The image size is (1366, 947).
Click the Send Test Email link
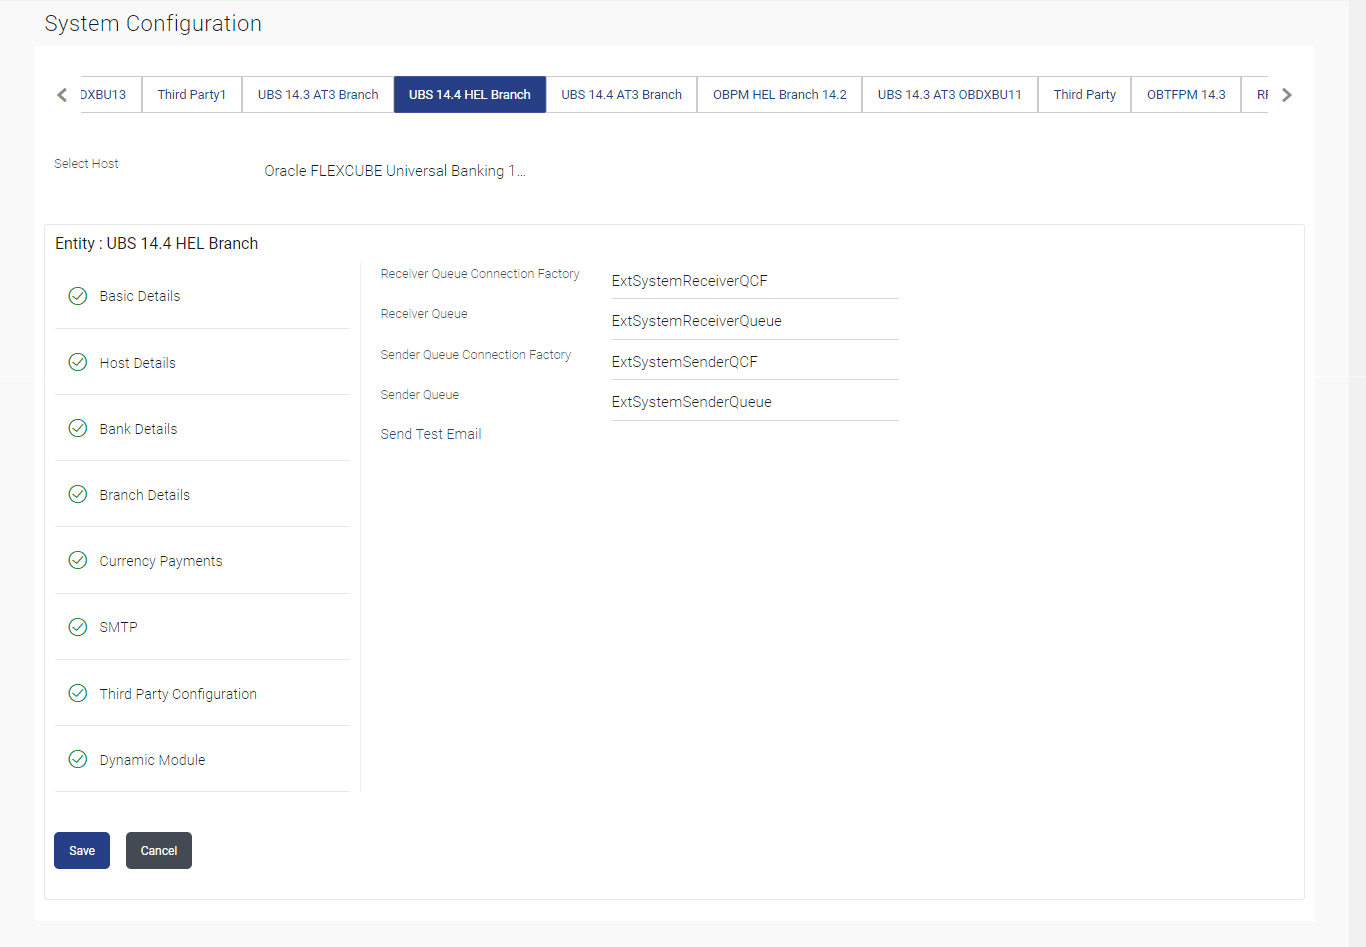point(431,434)
